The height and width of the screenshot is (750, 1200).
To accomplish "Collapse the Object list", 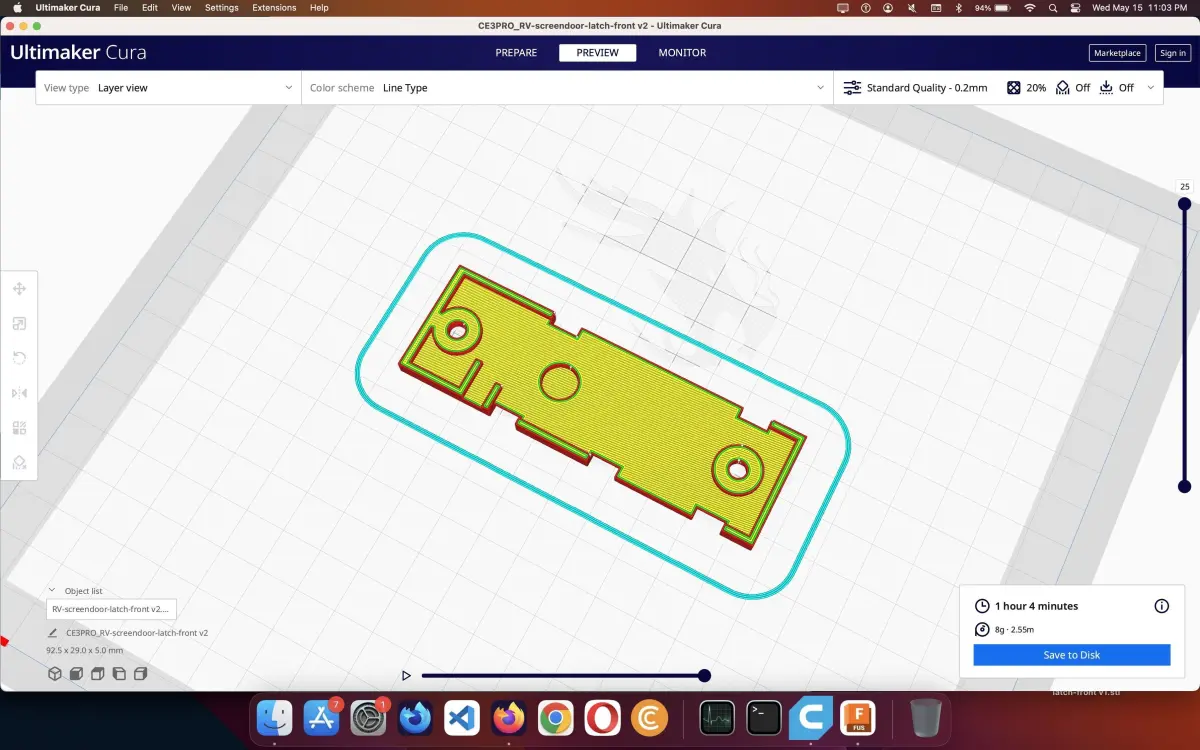I will pos(52,591).
